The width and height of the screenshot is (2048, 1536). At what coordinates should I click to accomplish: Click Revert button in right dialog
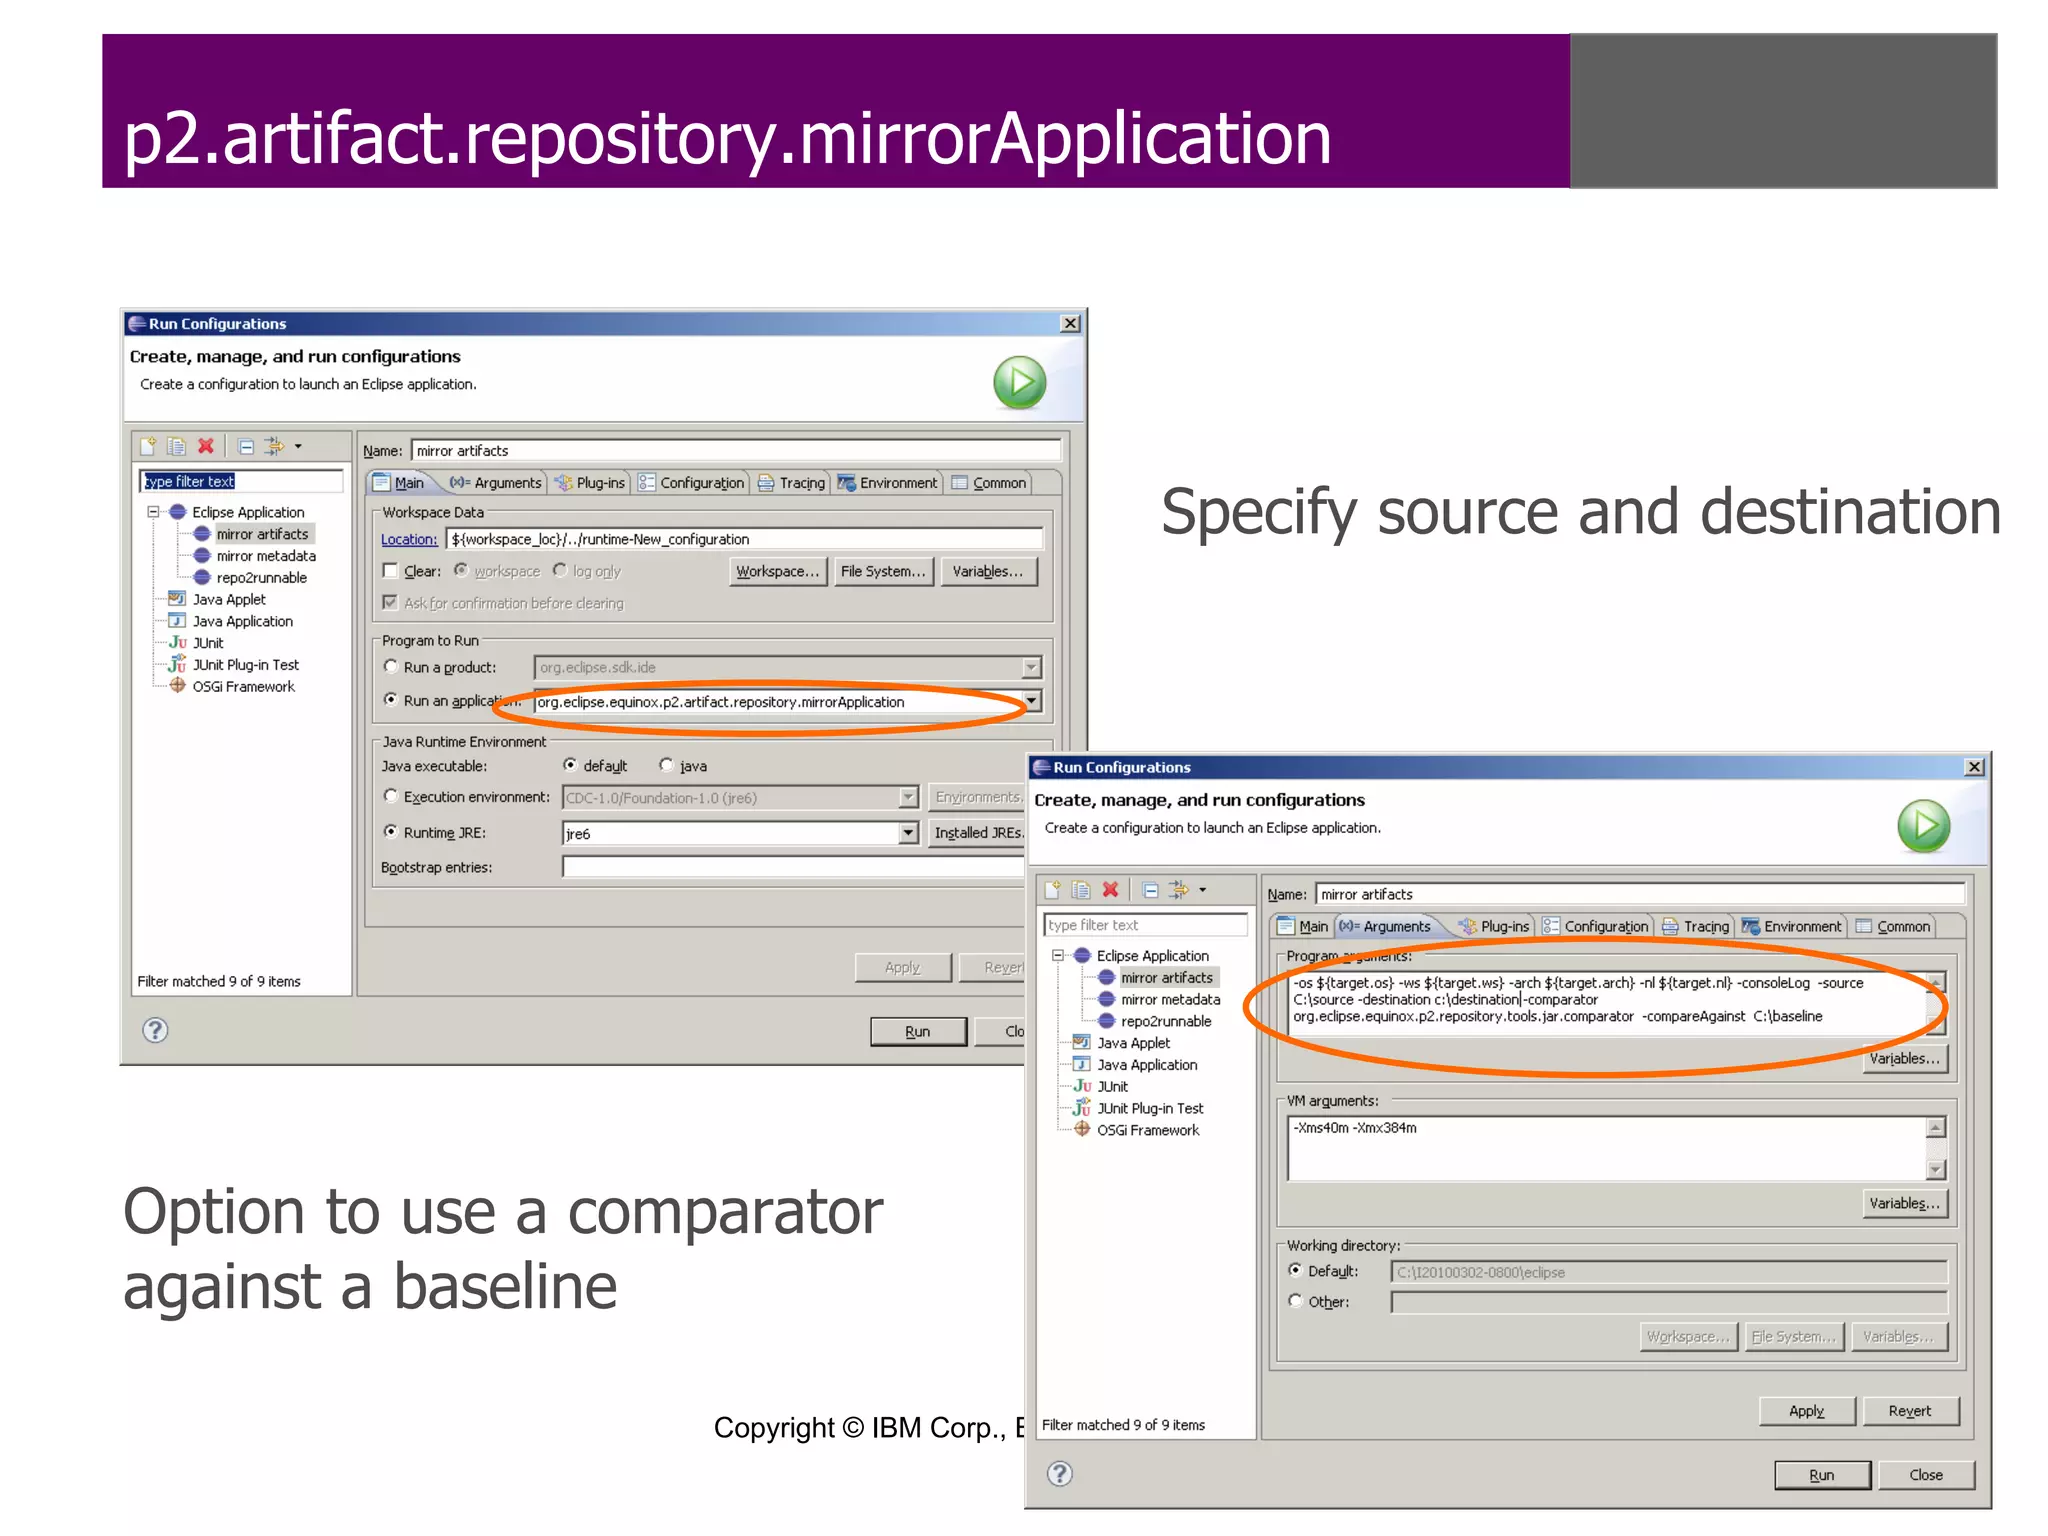click(1910, 1411)
